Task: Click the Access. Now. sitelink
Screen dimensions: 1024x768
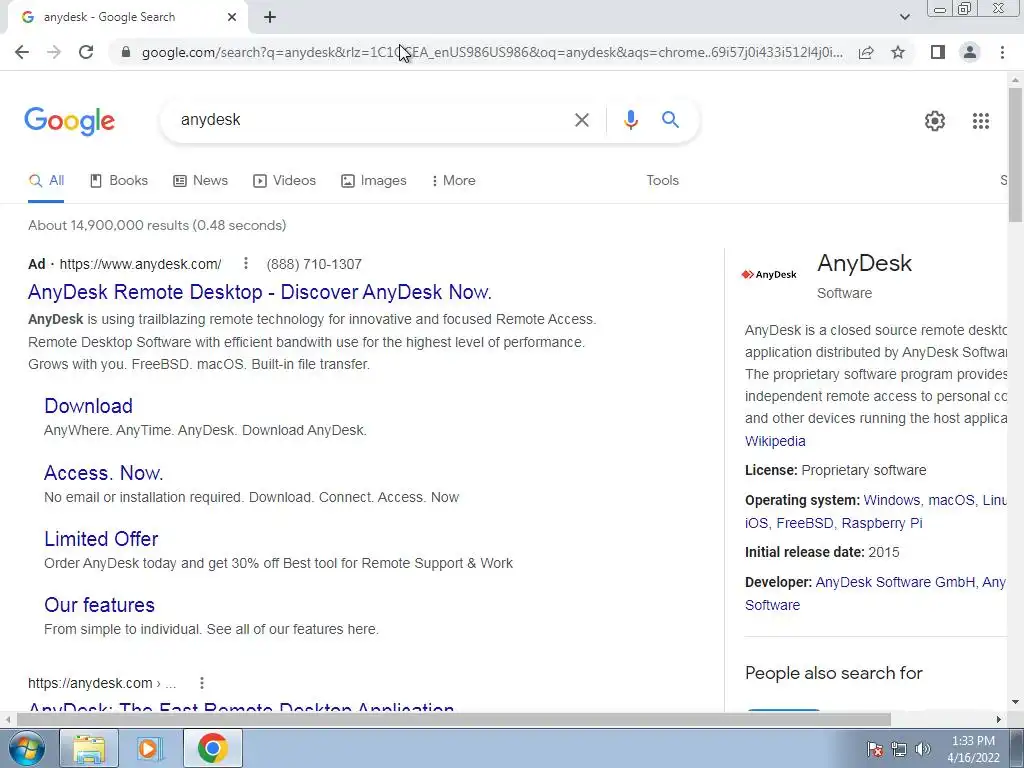Action: (103, 473)
